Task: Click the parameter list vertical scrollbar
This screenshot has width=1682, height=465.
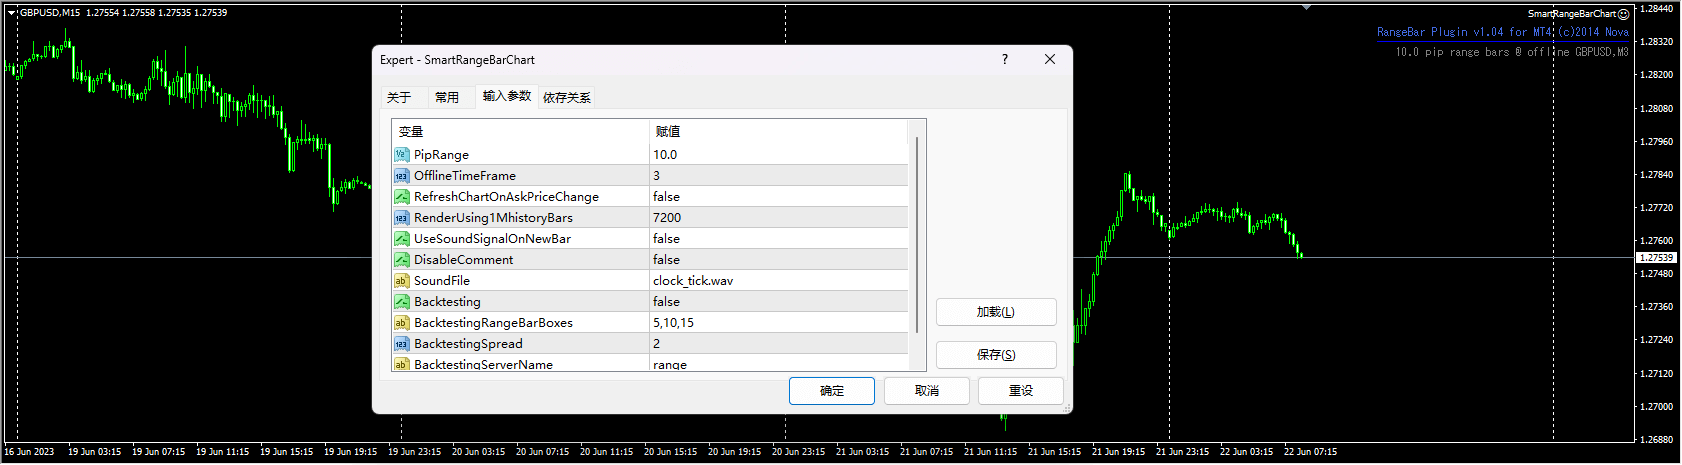Action: (916, 235)
